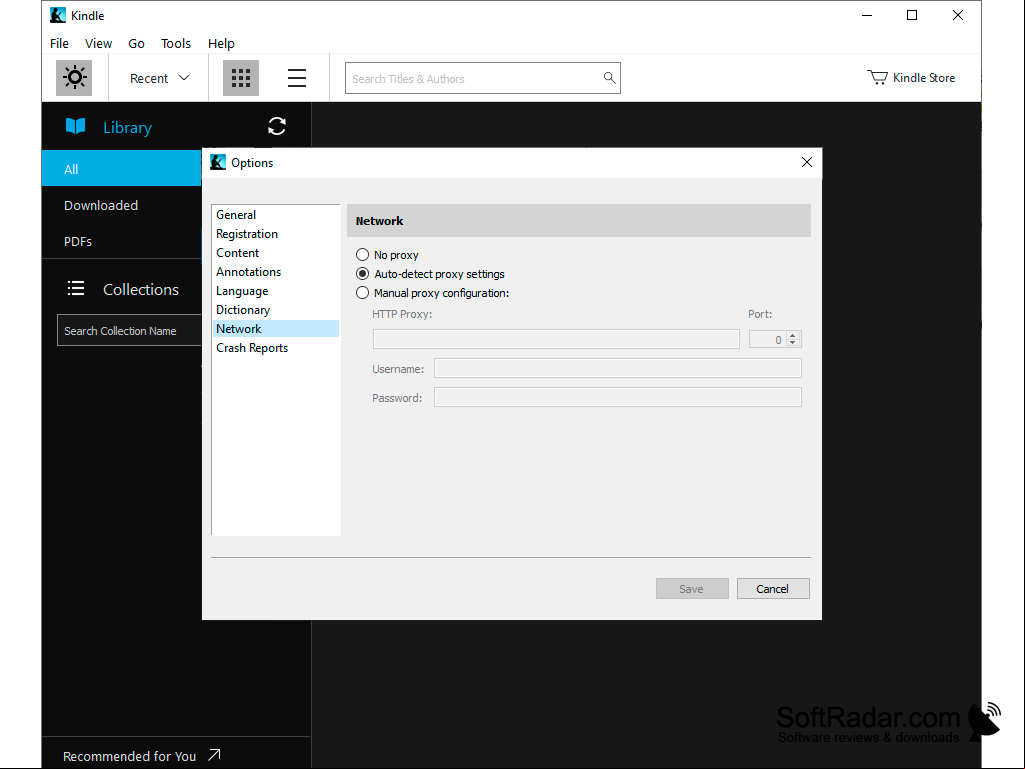Click the Library heading
Viewport: 1025px width, 769px height.
click(127, 127)
